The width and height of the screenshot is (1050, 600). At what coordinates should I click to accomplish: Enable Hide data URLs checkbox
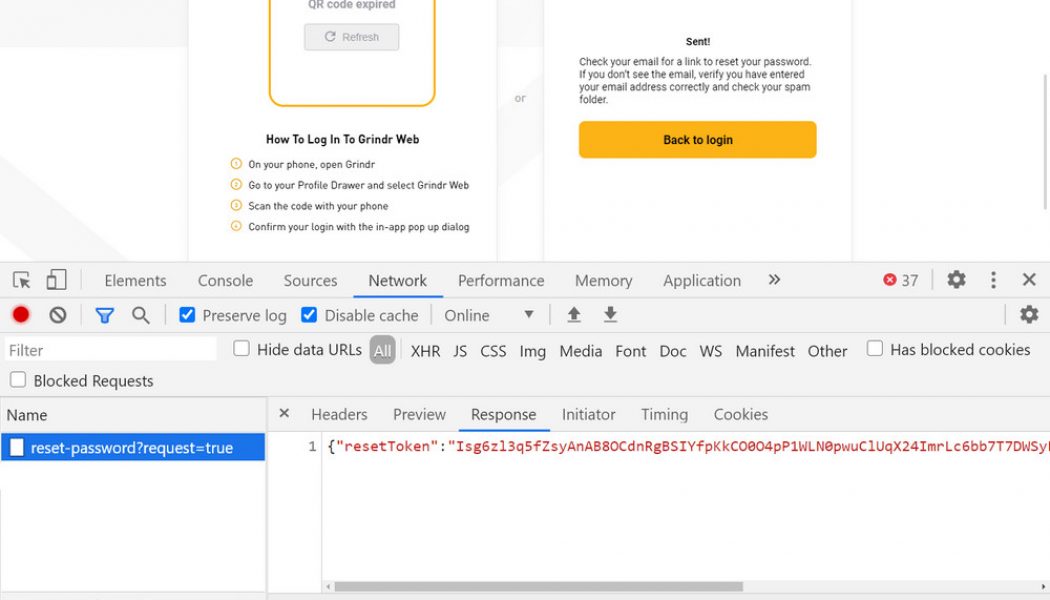pyautogui.click(x=242, y=349)
